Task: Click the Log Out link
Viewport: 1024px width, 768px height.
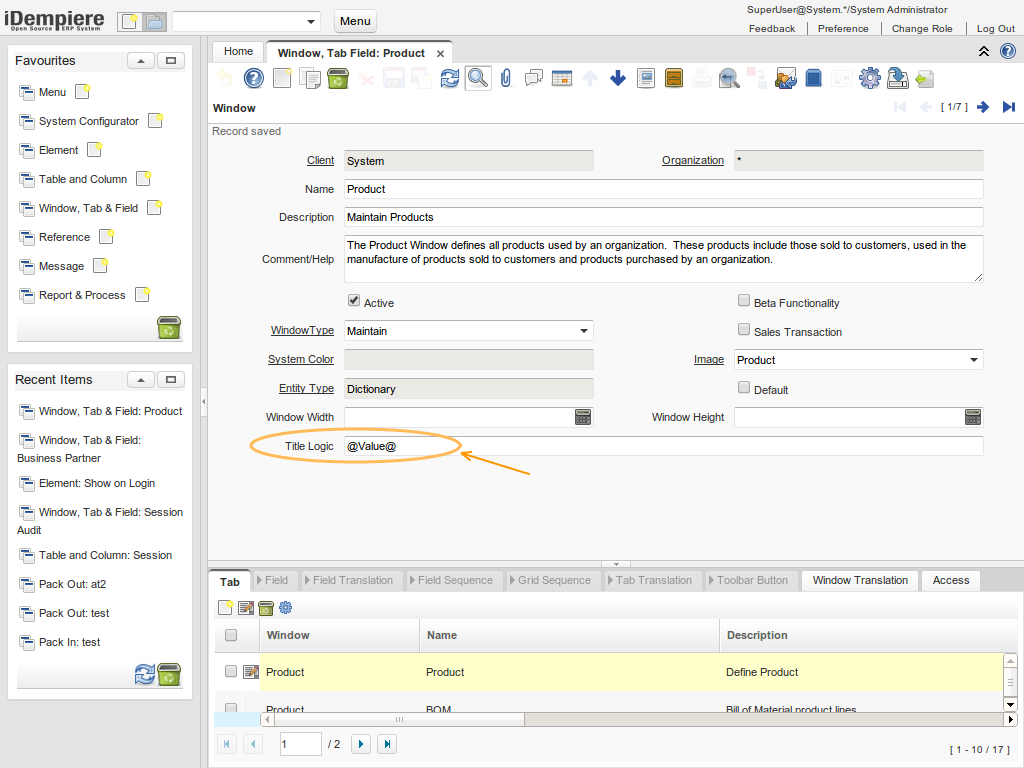Action: pyautogui.click(x=995, y=29)
